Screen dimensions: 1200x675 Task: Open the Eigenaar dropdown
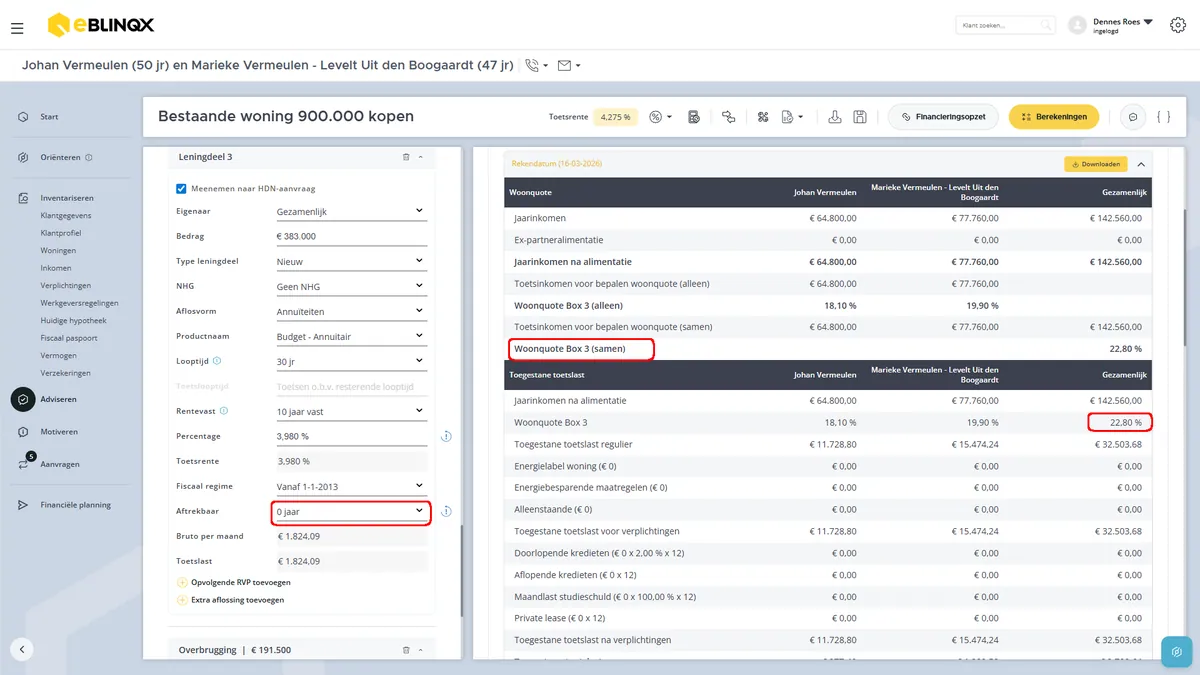click(350, 211)
